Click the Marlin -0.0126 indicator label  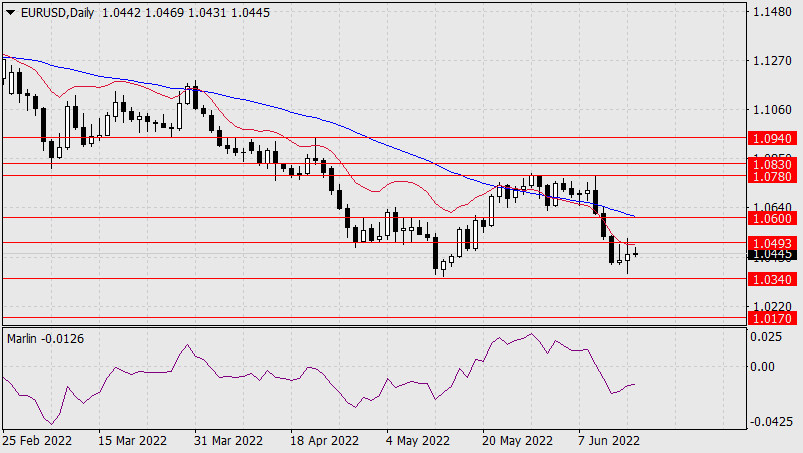click(46, 339)
